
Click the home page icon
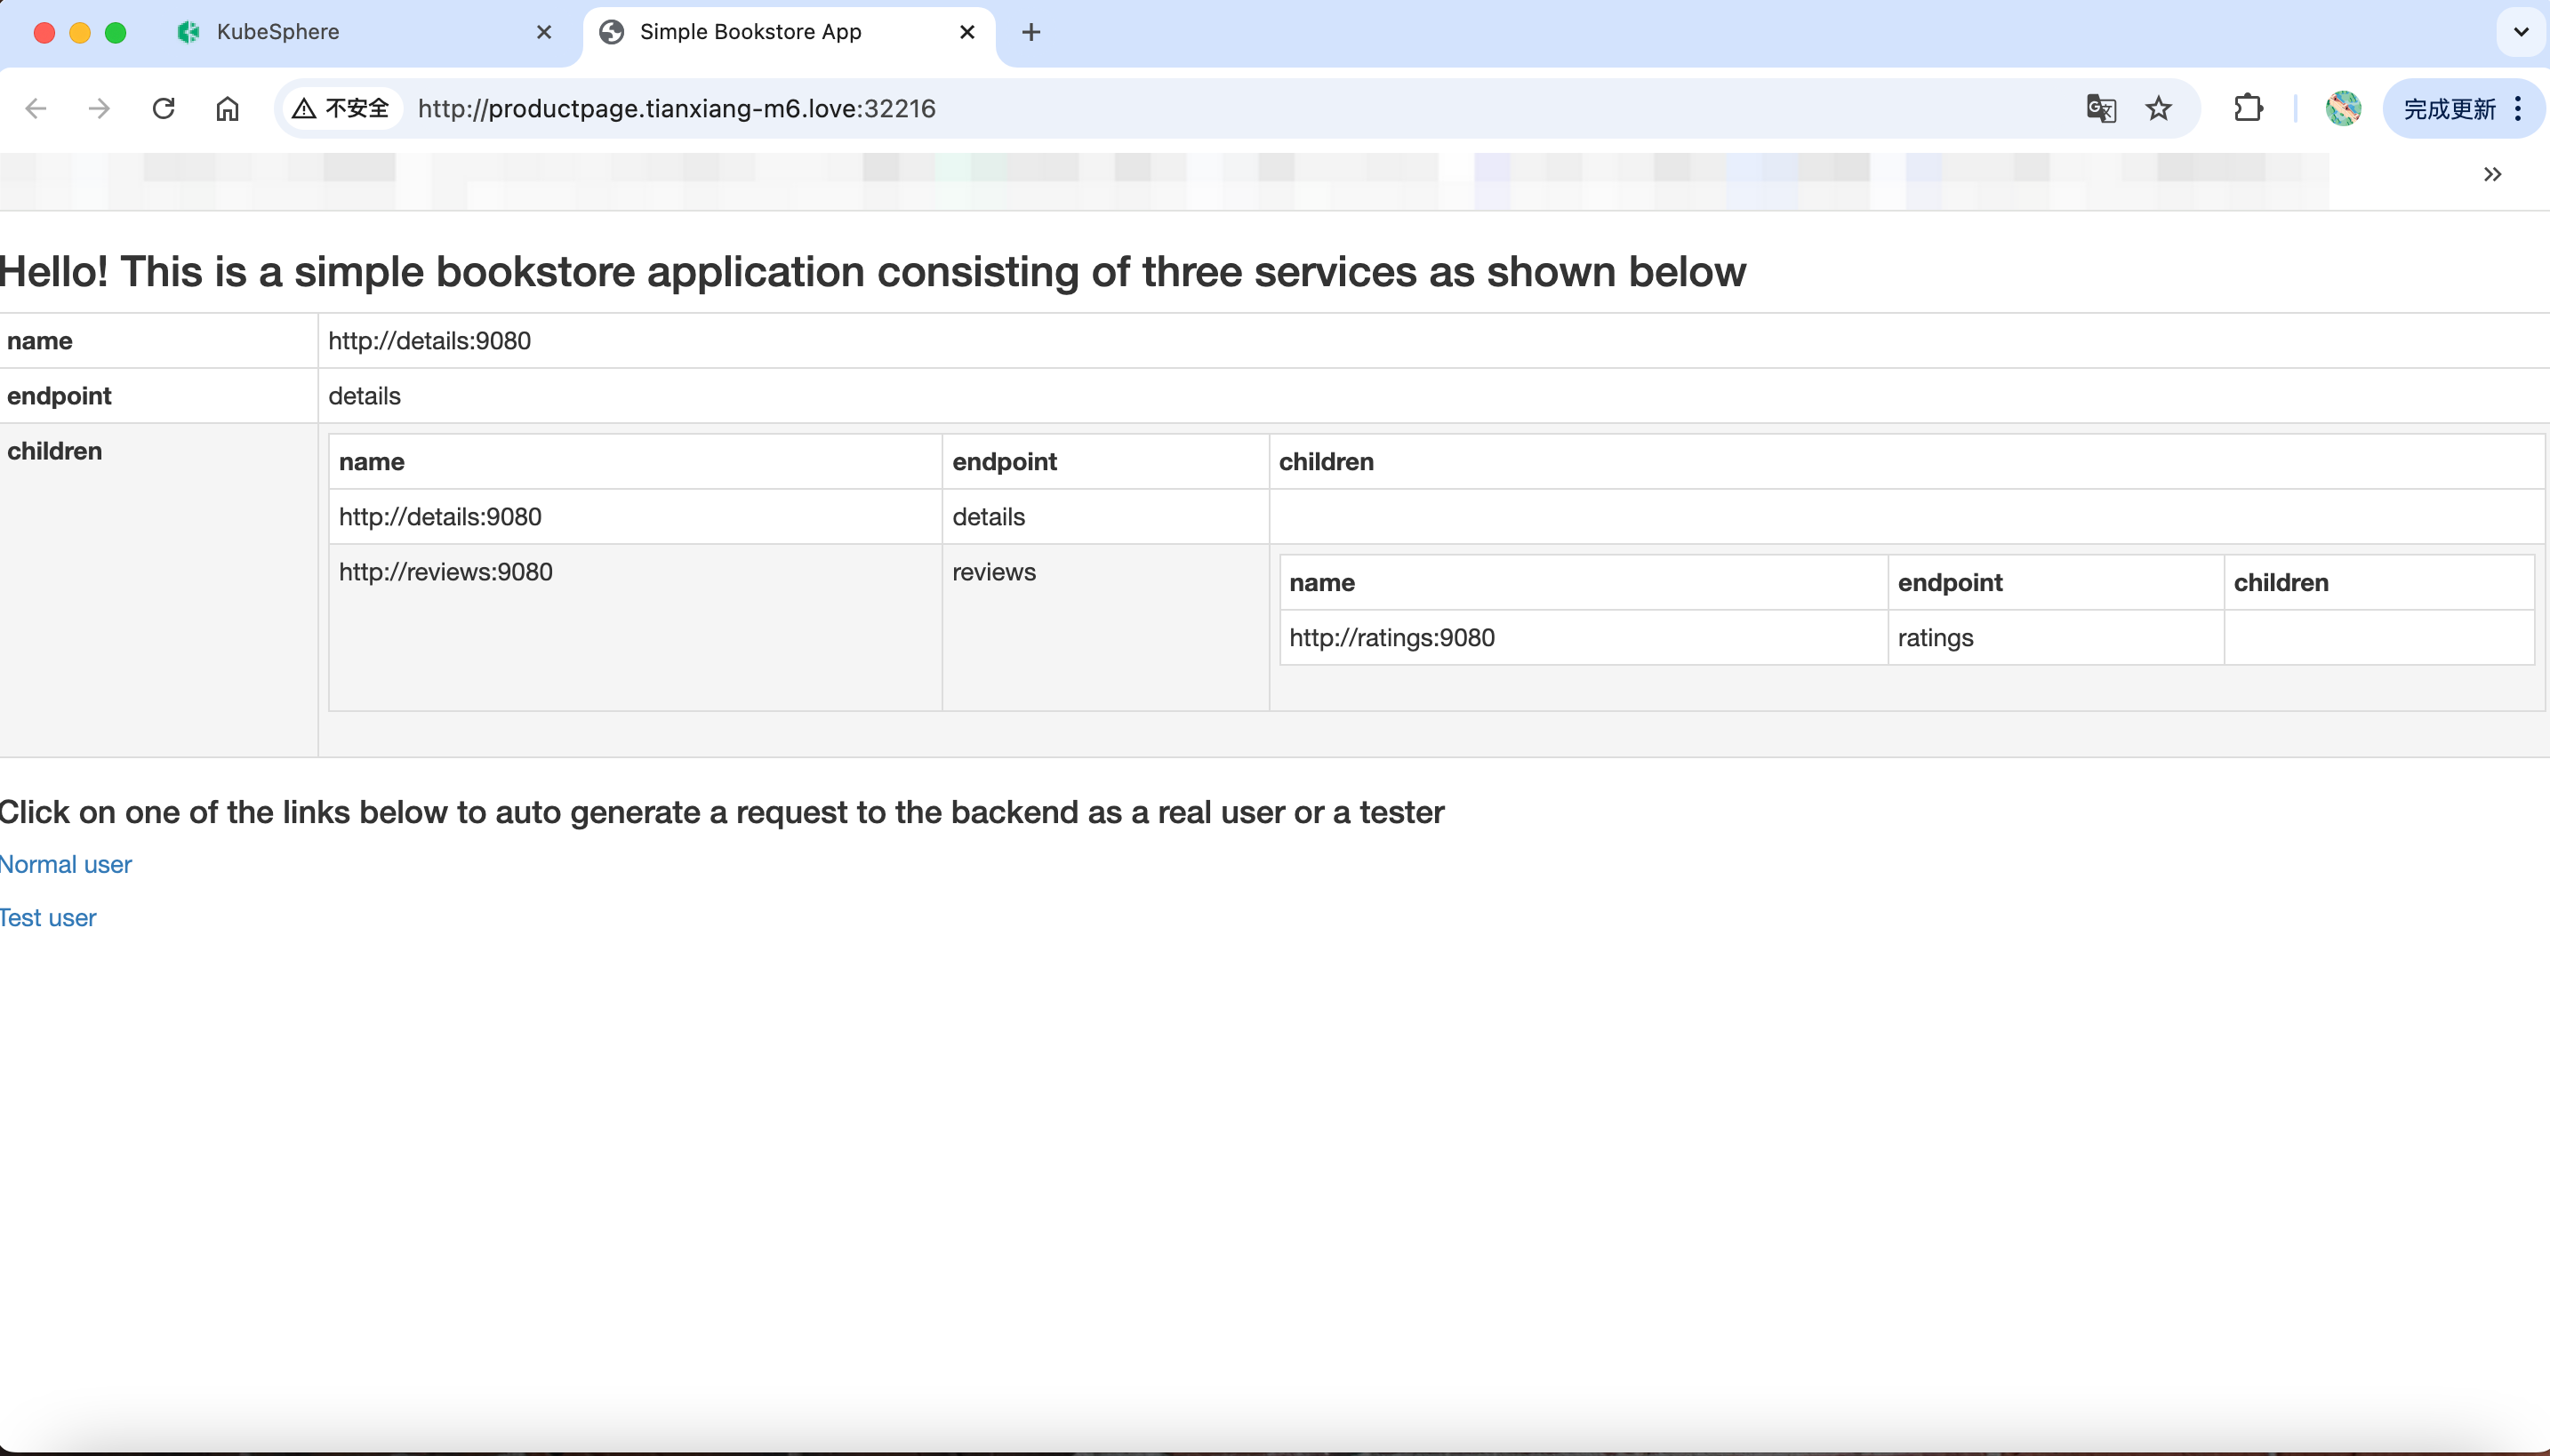point(228,108)
